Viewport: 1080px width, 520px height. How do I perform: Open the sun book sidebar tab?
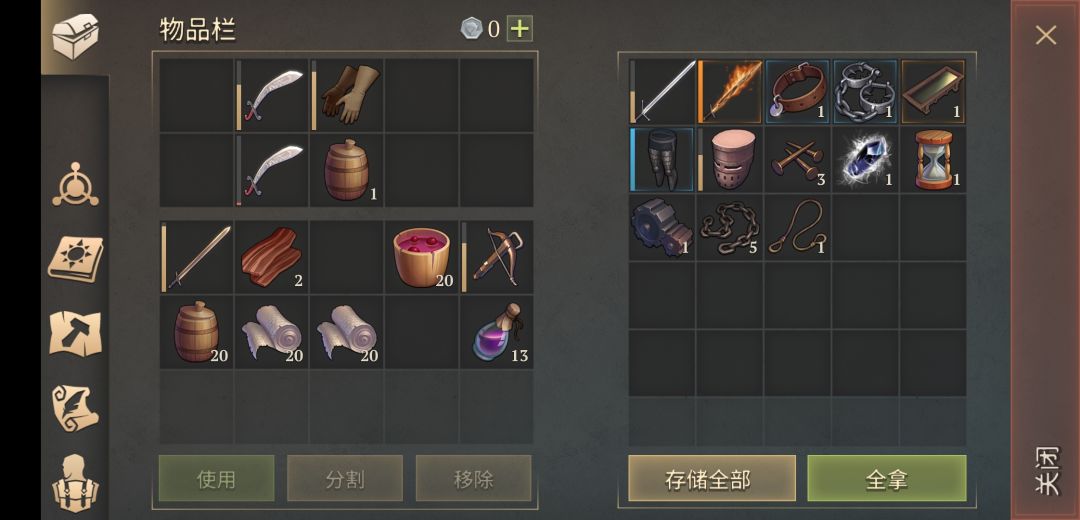pos(75,259)
